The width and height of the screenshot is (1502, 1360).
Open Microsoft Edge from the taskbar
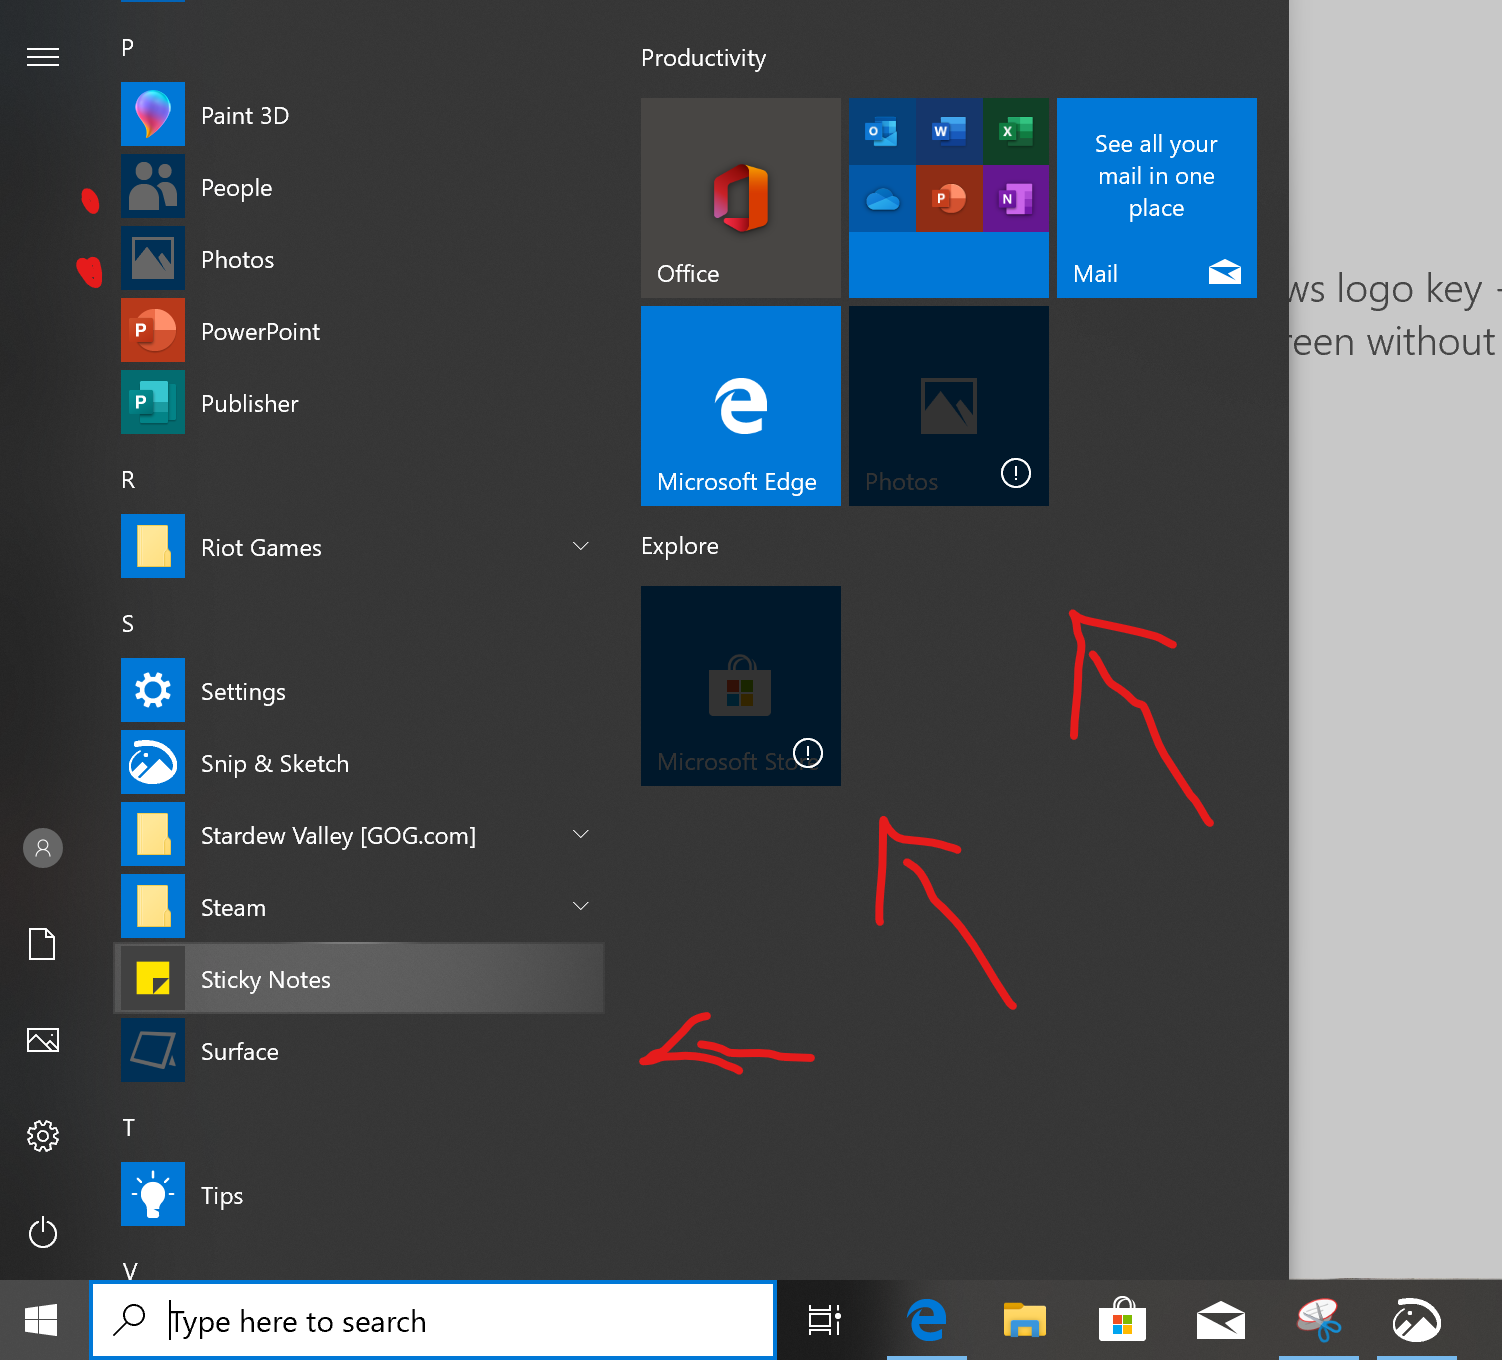927,1320
